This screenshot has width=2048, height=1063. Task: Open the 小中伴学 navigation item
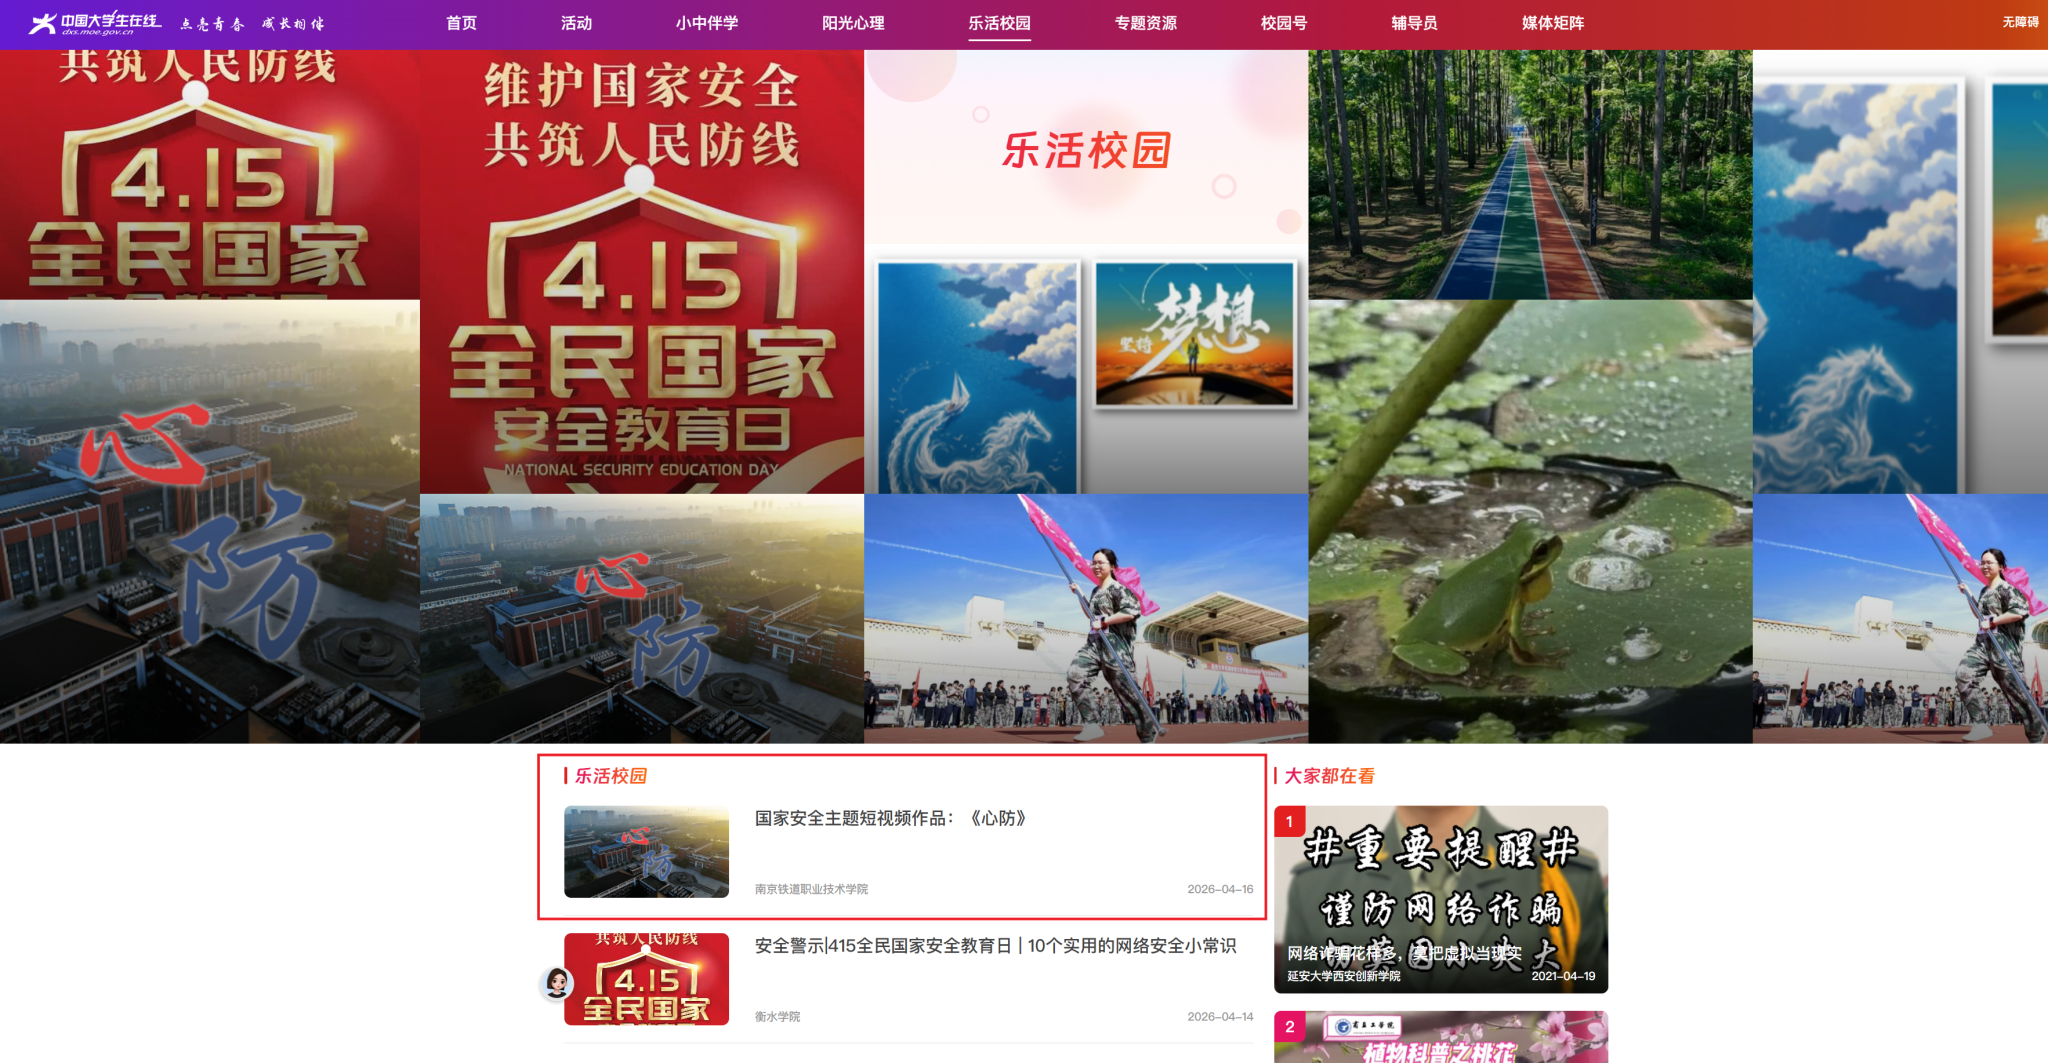(706, 23)
